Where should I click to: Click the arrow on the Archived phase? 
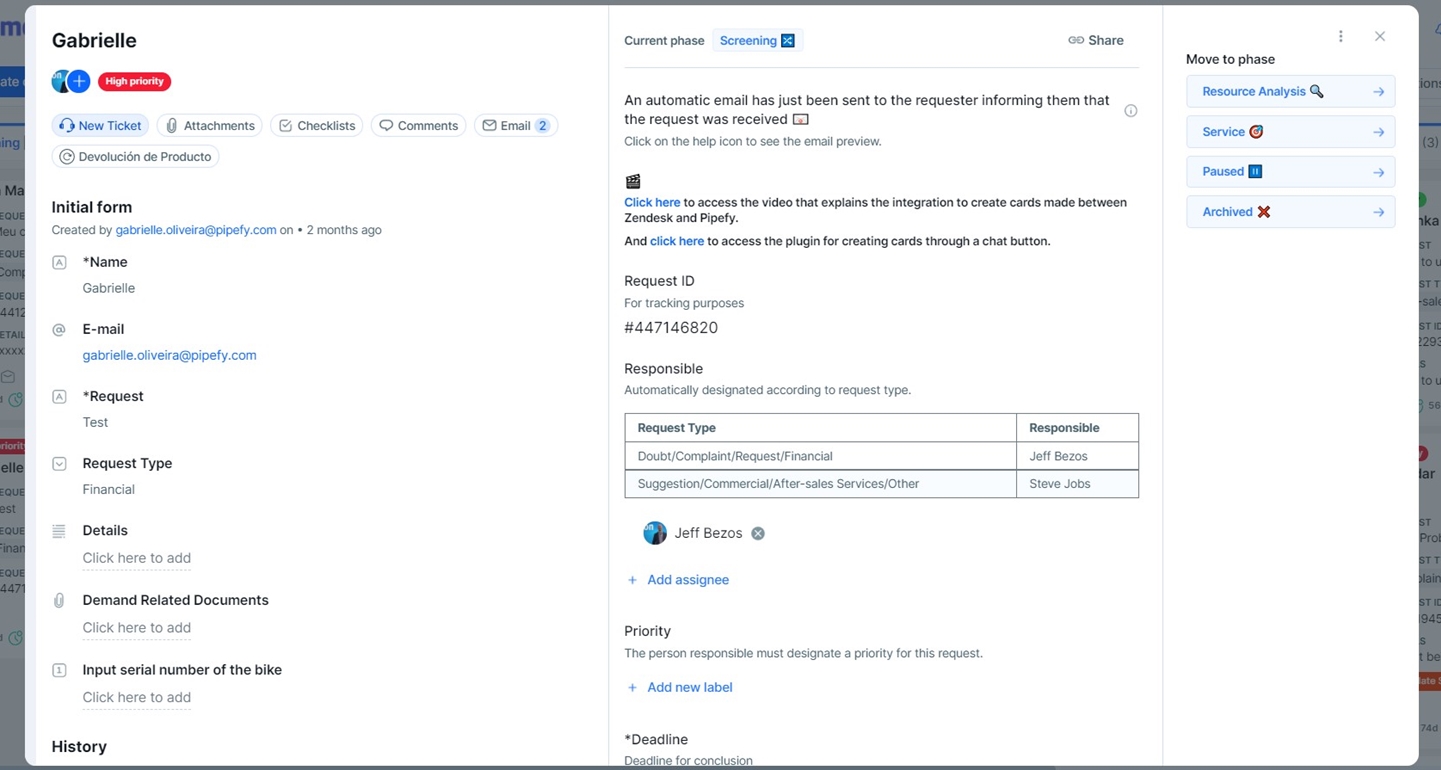click(1378, 212)
